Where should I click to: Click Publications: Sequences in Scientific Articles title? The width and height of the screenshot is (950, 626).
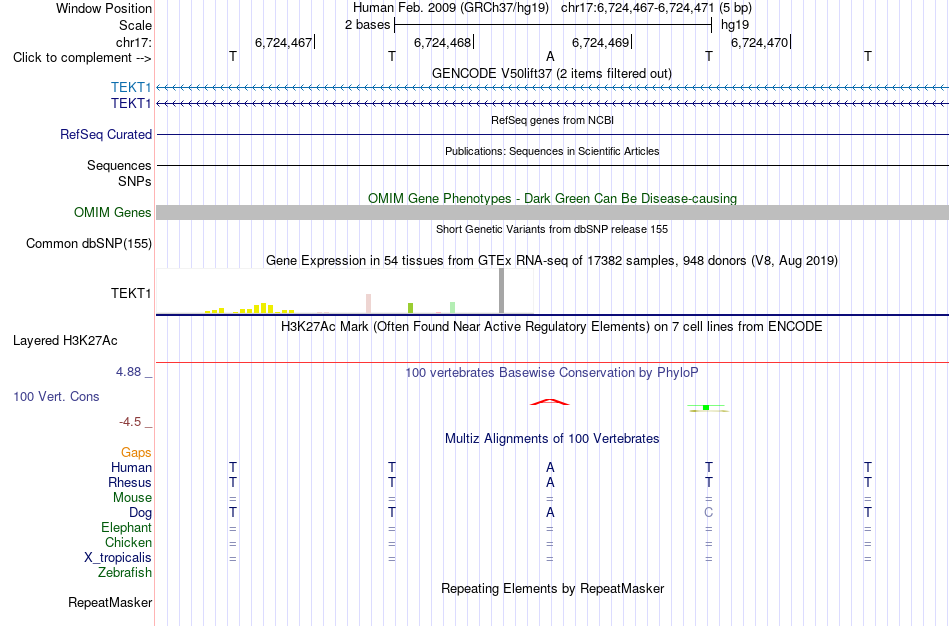(x=552, y=151)
